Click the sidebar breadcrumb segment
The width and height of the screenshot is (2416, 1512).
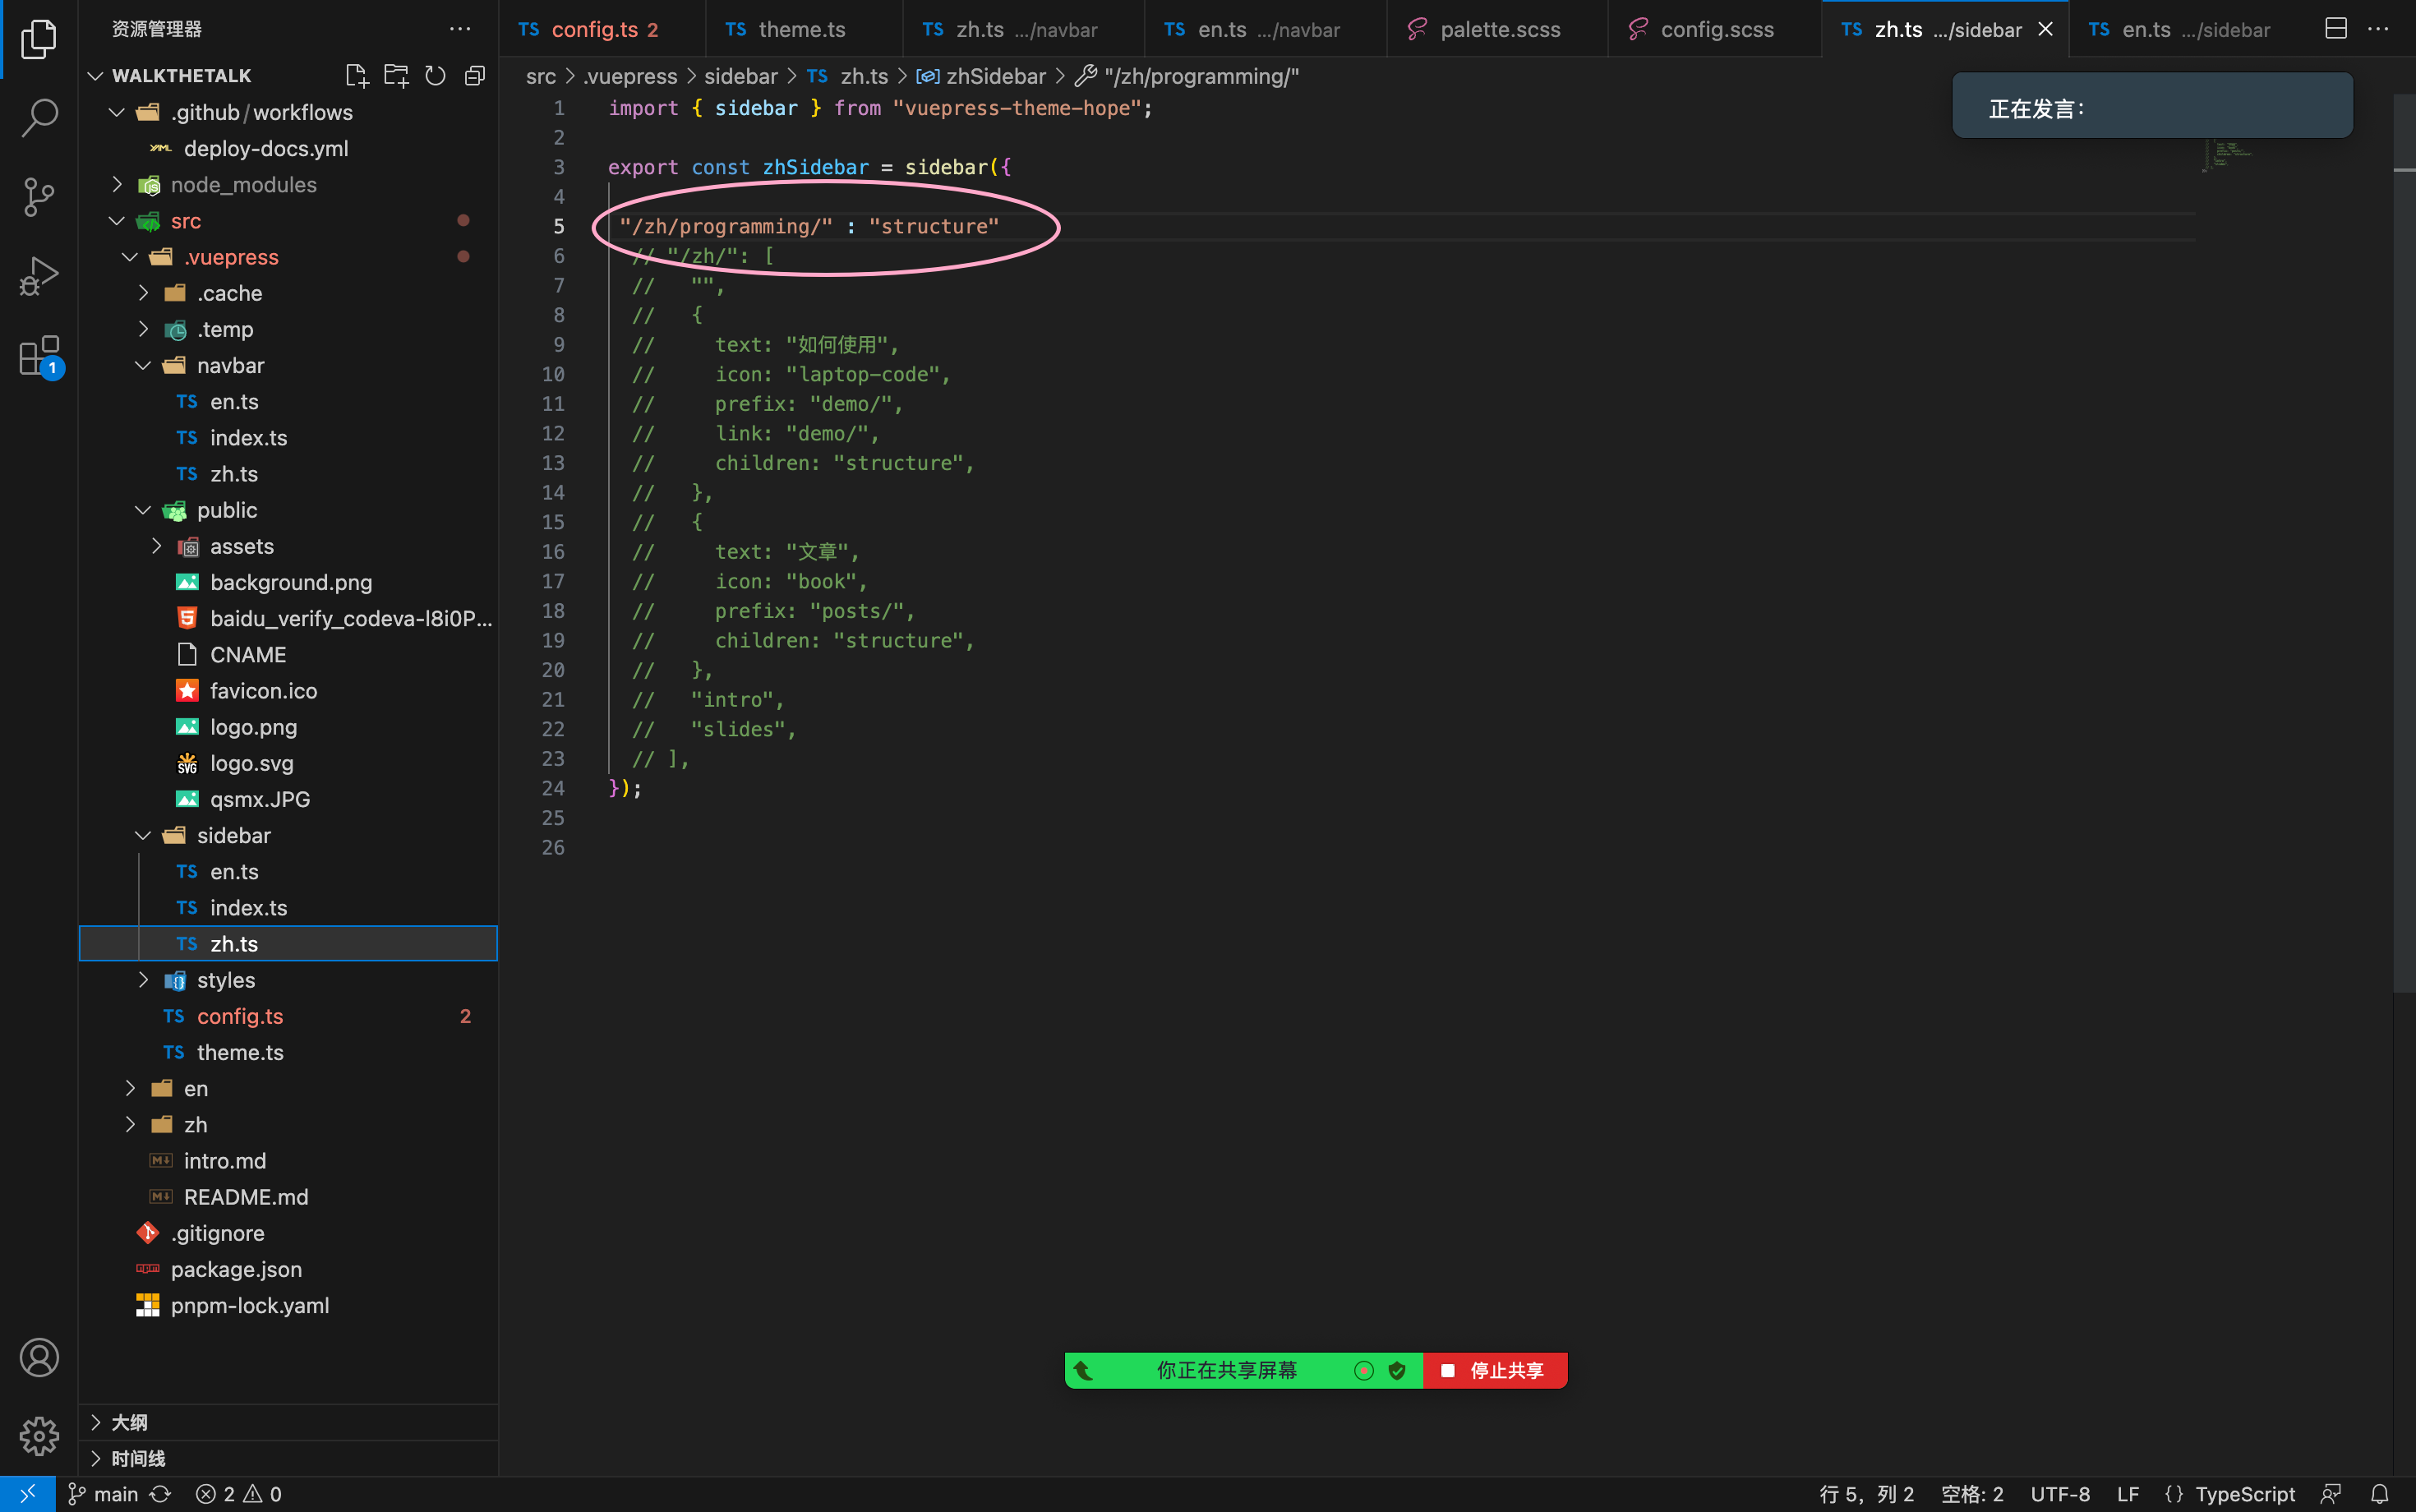(x=740, y=76)
